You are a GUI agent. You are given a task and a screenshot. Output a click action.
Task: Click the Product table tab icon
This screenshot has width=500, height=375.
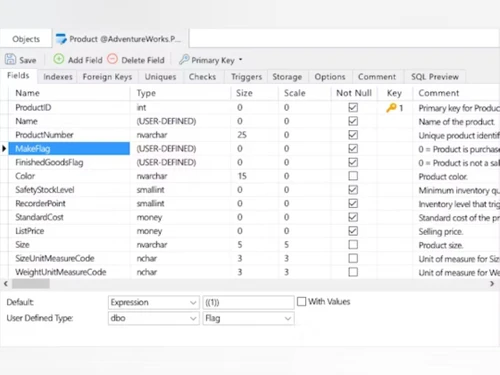61,39
